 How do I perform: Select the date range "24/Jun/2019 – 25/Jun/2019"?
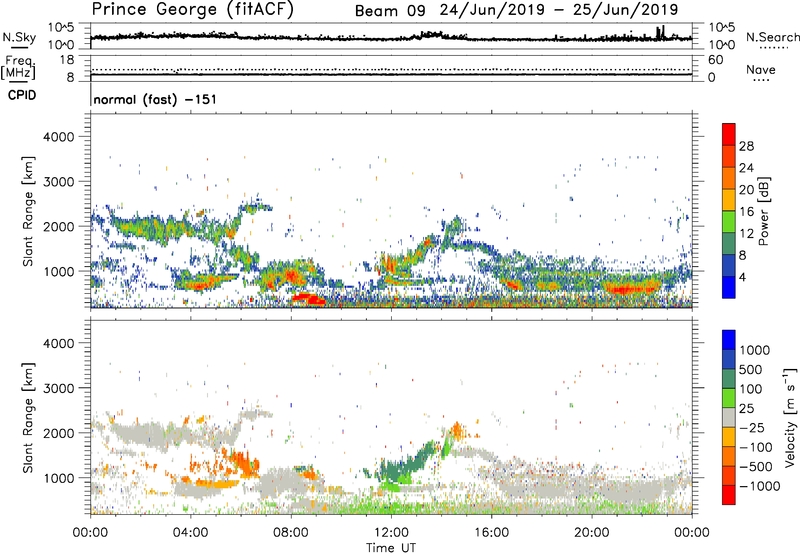coord(559,10)
